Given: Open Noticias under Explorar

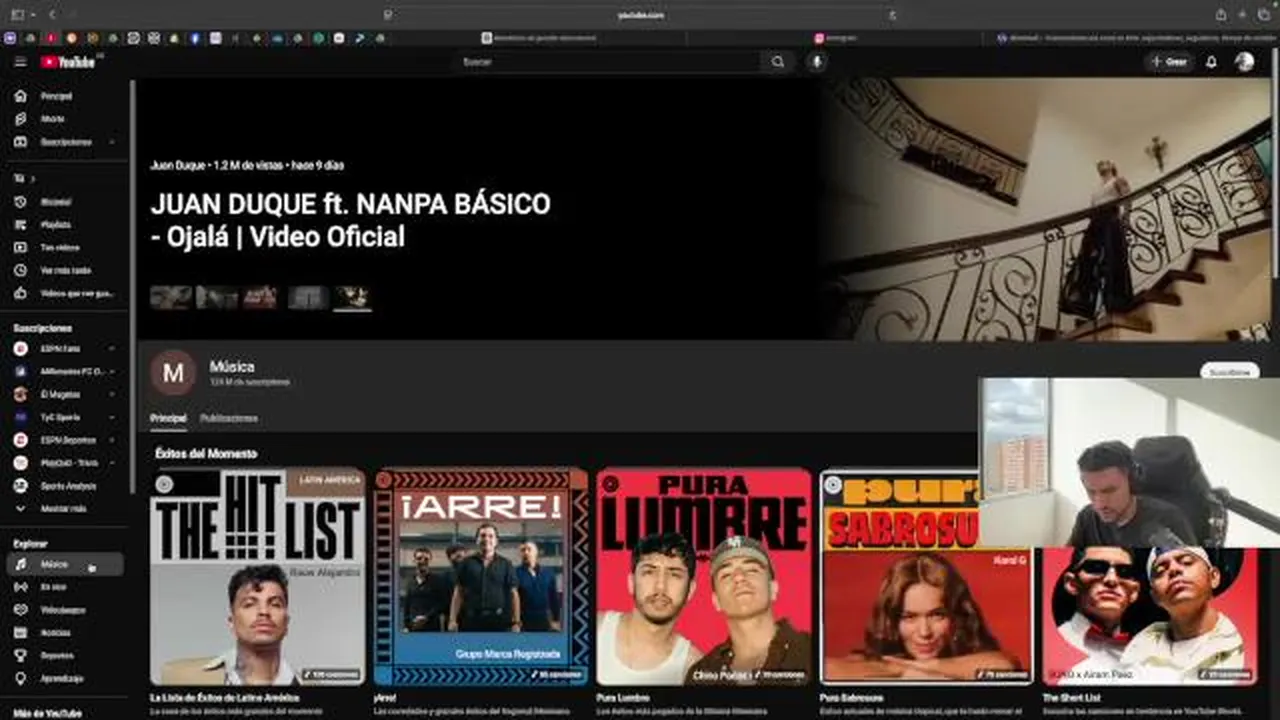Looking at the screenshot, I should click(65, 633).
